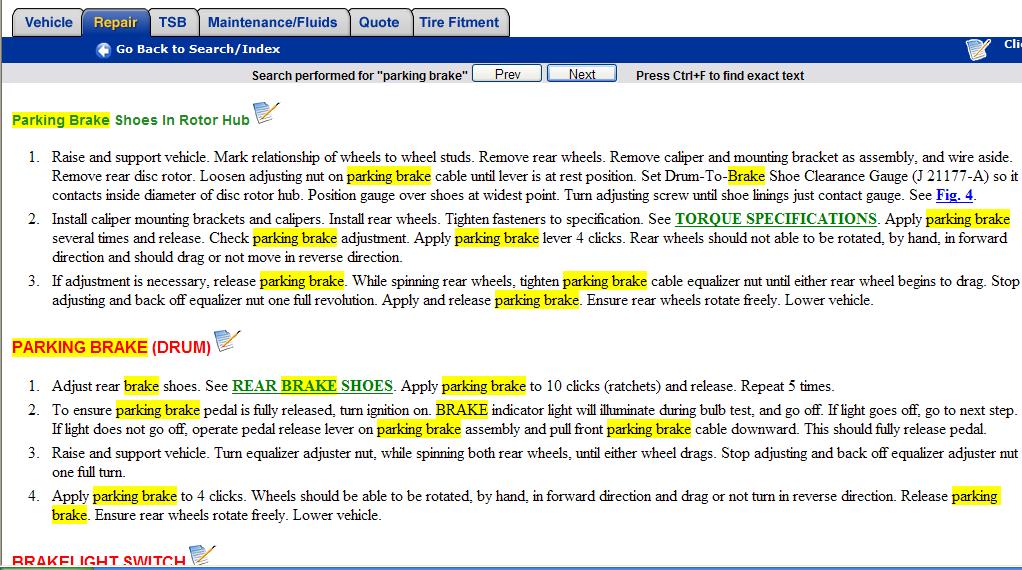
Task: Open note icon beside PARKING BRAKE (DRUM) heading
Action: click(x=227, y=341)
